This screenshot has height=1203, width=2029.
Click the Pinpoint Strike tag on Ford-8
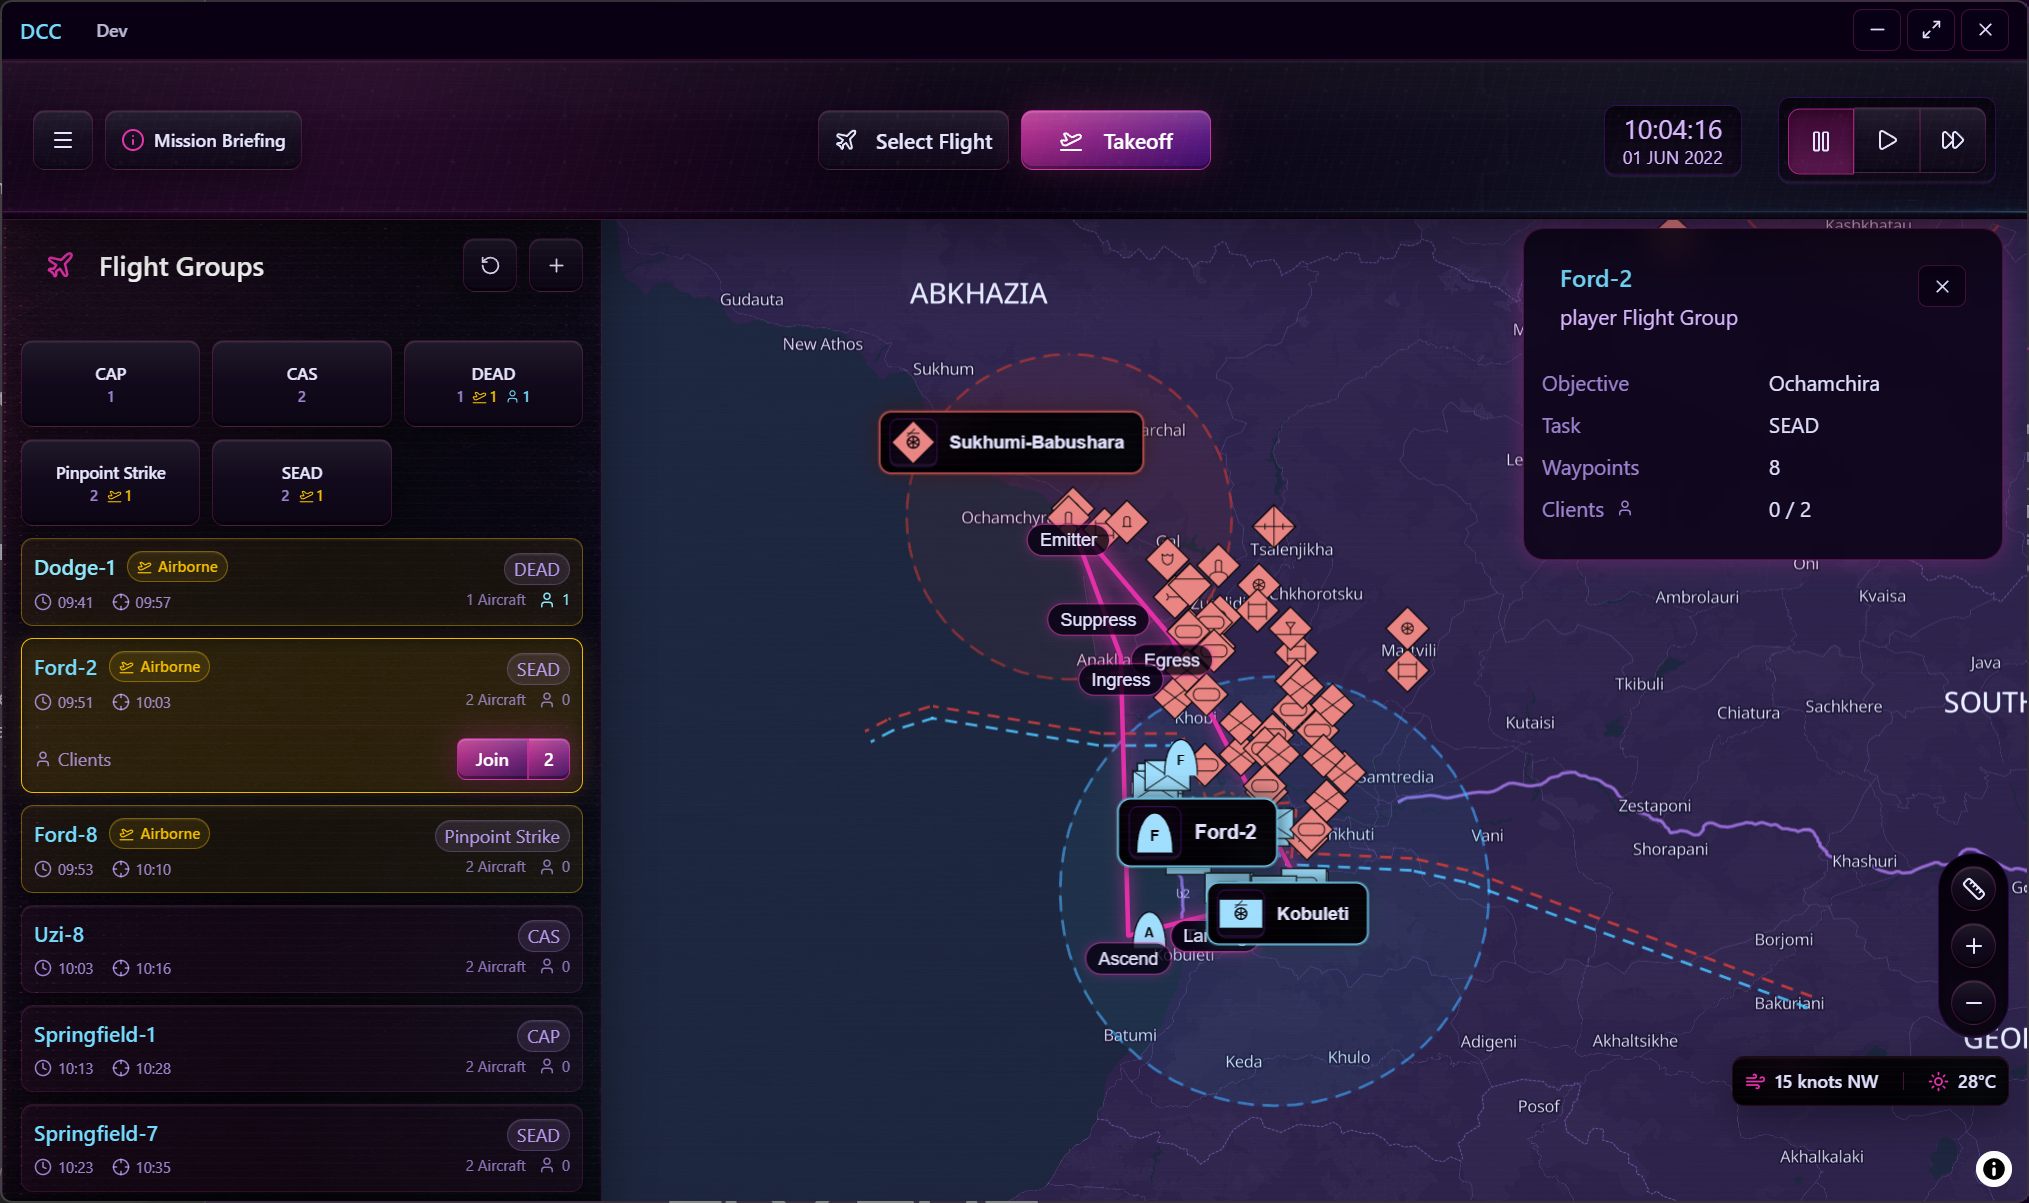coord(502,836)
